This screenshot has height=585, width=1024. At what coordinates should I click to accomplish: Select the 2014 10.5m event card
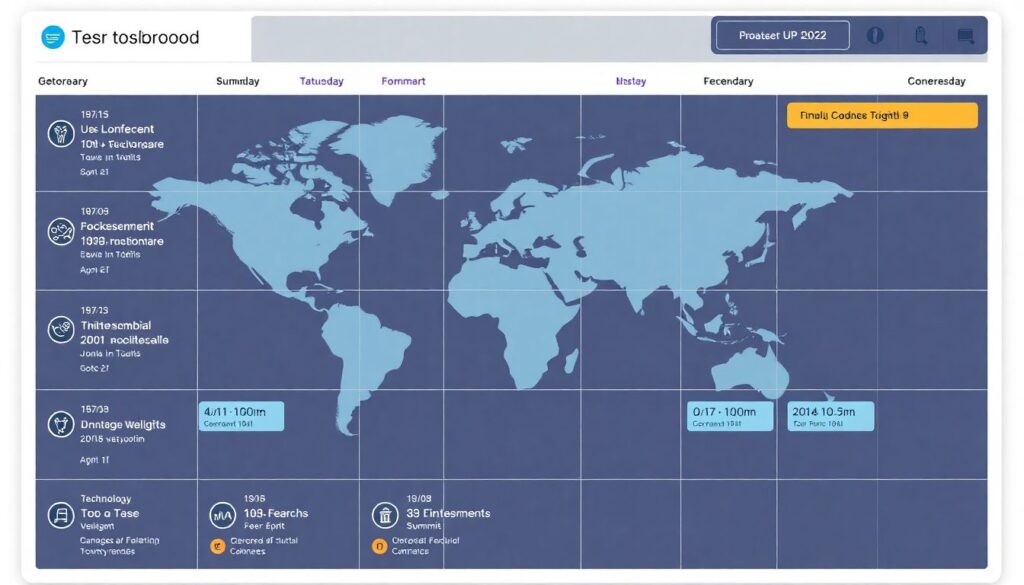(830, 416)
